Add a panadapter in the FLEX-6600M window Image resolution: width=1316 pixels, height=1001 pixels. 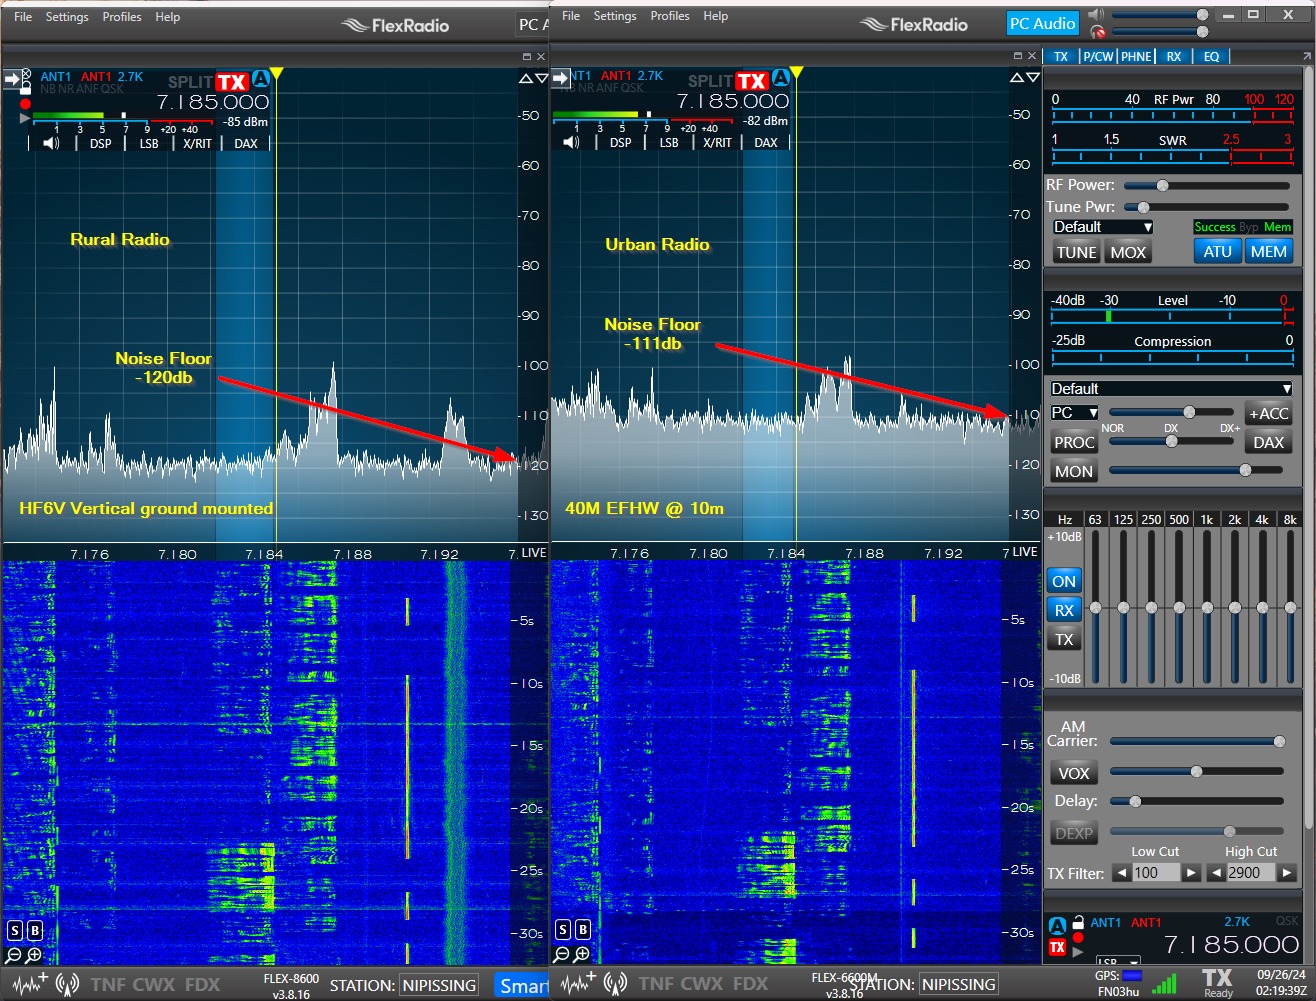point(578,984)
